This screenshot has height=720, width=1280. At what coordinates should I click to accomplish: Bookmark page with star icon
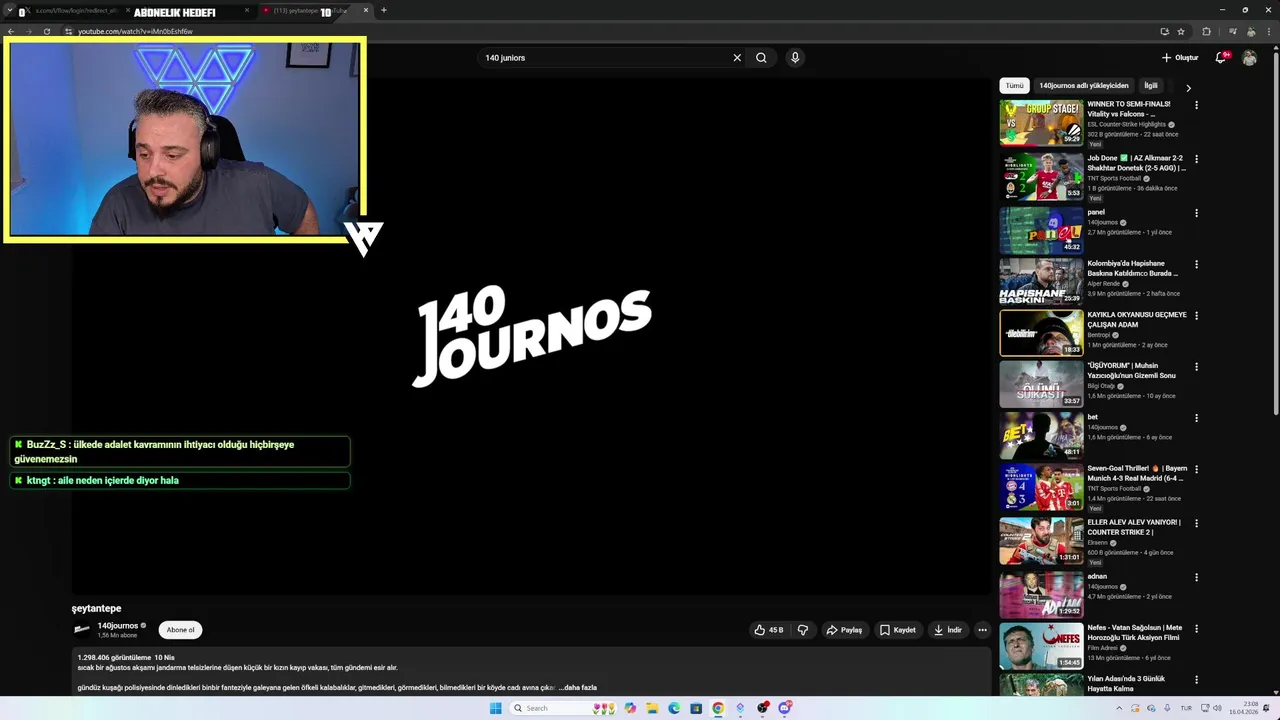pos(1181,31)
